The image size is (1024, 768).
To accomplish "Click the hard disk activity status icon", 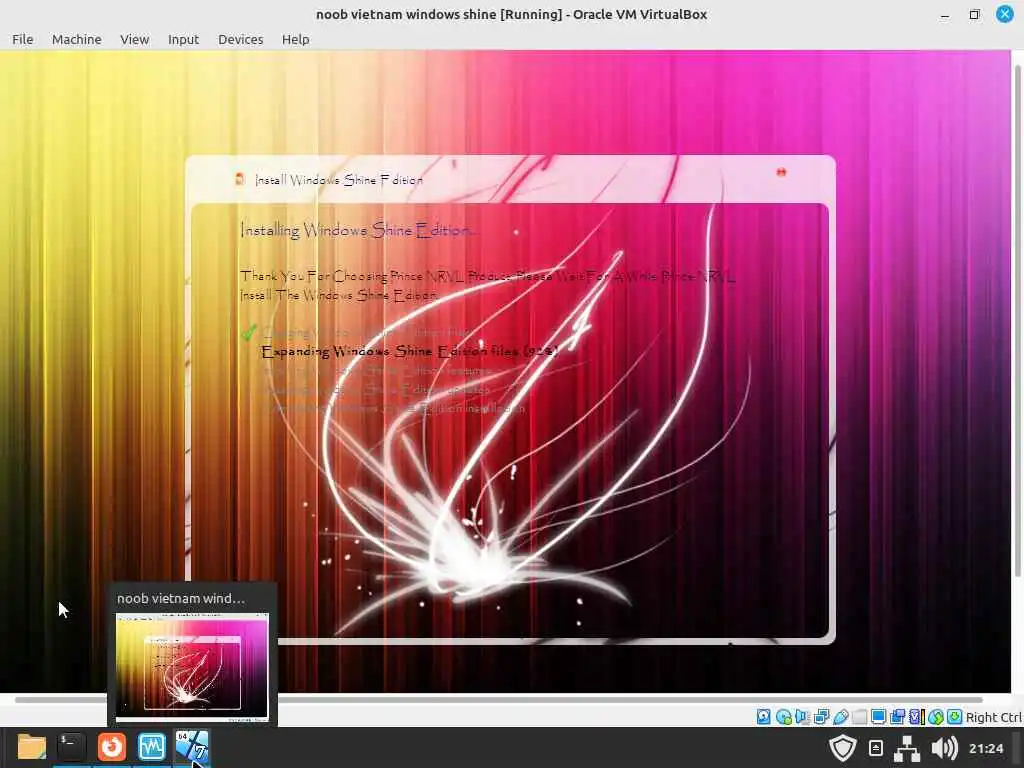I will [763, 717].
